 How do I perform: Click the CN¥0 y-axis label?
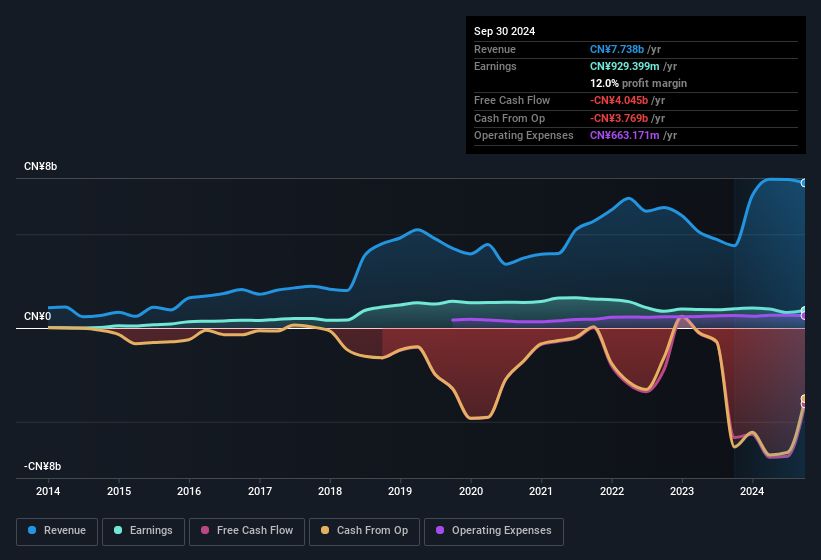click(x=37, y=317)
